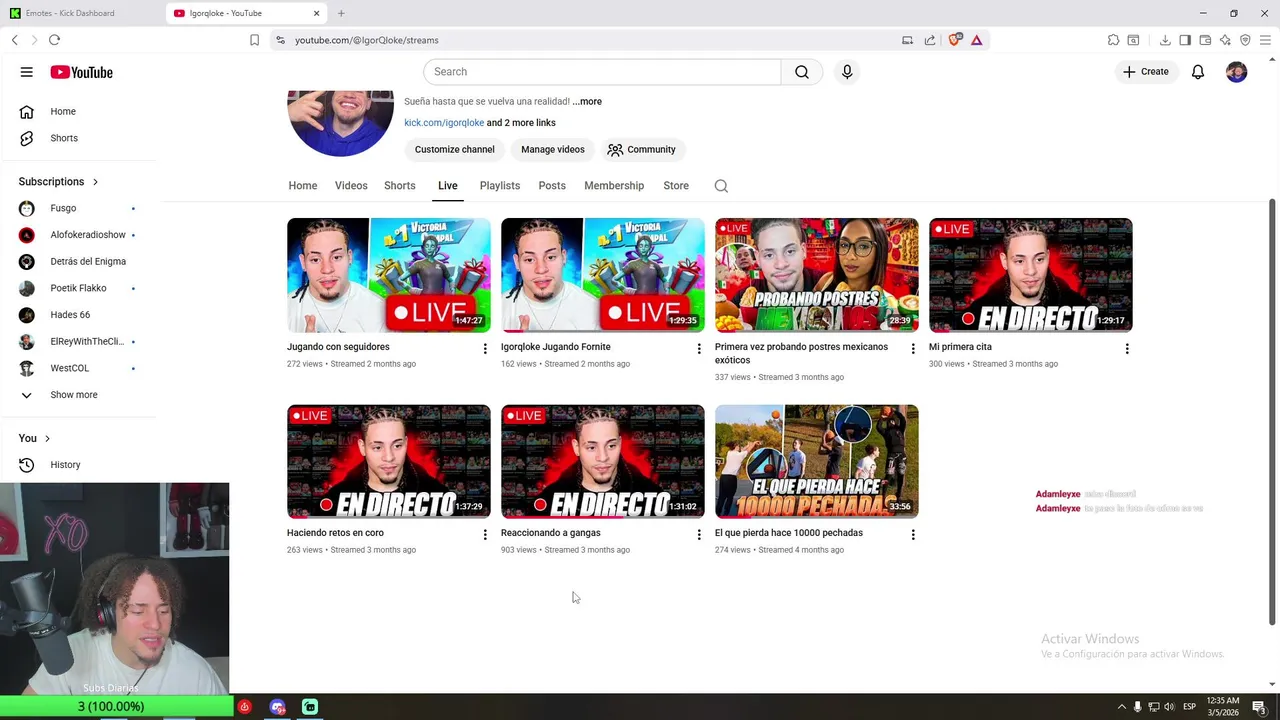
Task: Open Reaccionando a gangas thumbnail
Action: point(603,462)
